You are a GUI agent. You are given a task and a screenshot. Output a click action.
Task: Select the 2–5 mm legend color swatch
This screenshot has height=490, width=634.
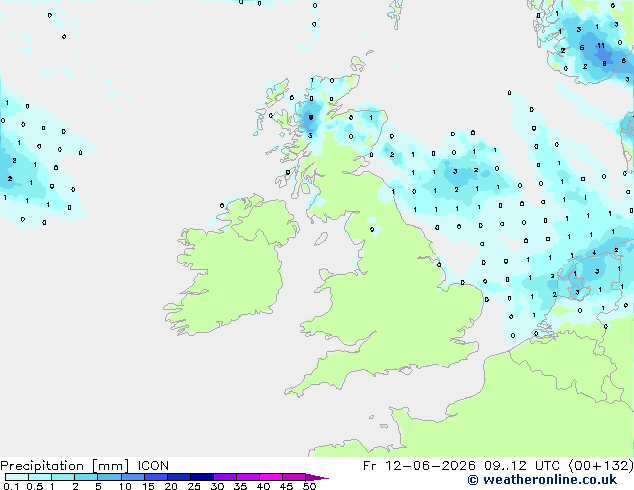[86, 477]
